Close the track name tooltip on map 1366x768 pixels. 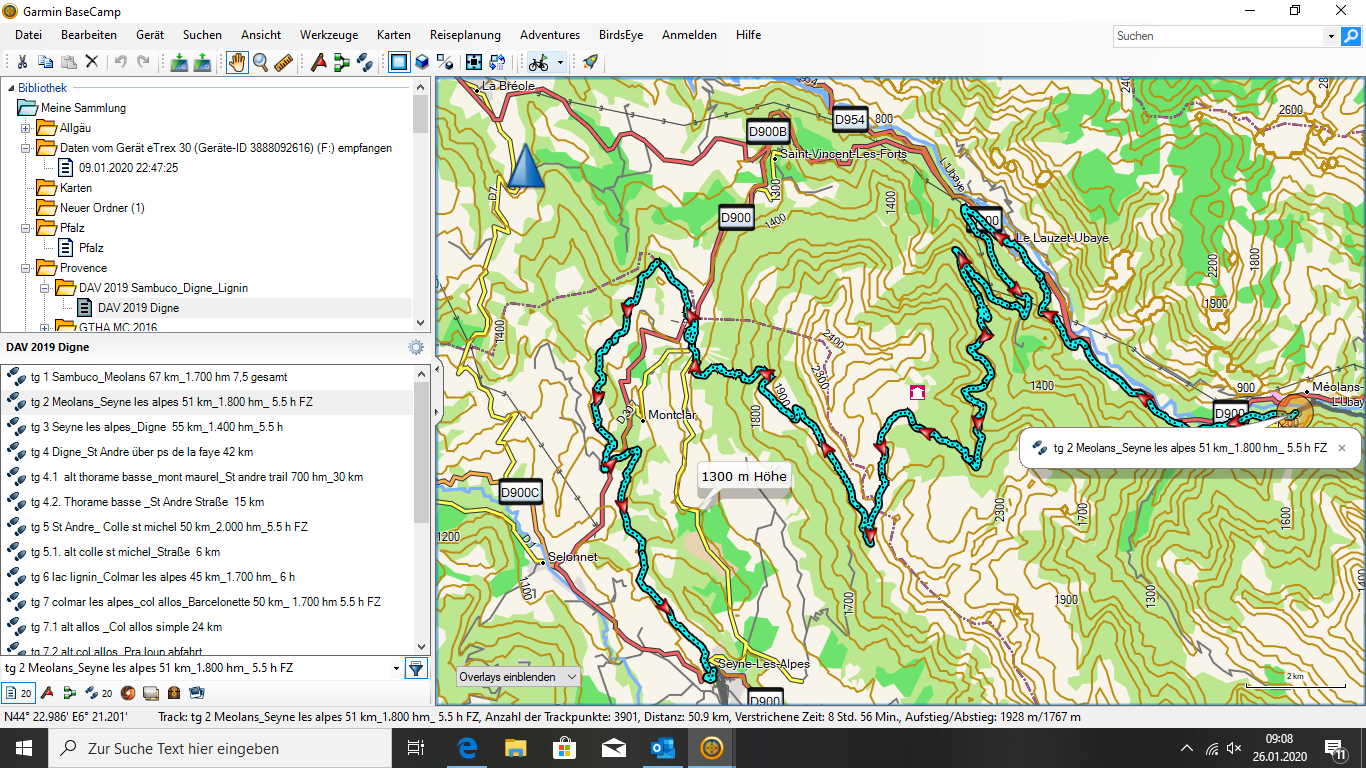(1342, 448)
